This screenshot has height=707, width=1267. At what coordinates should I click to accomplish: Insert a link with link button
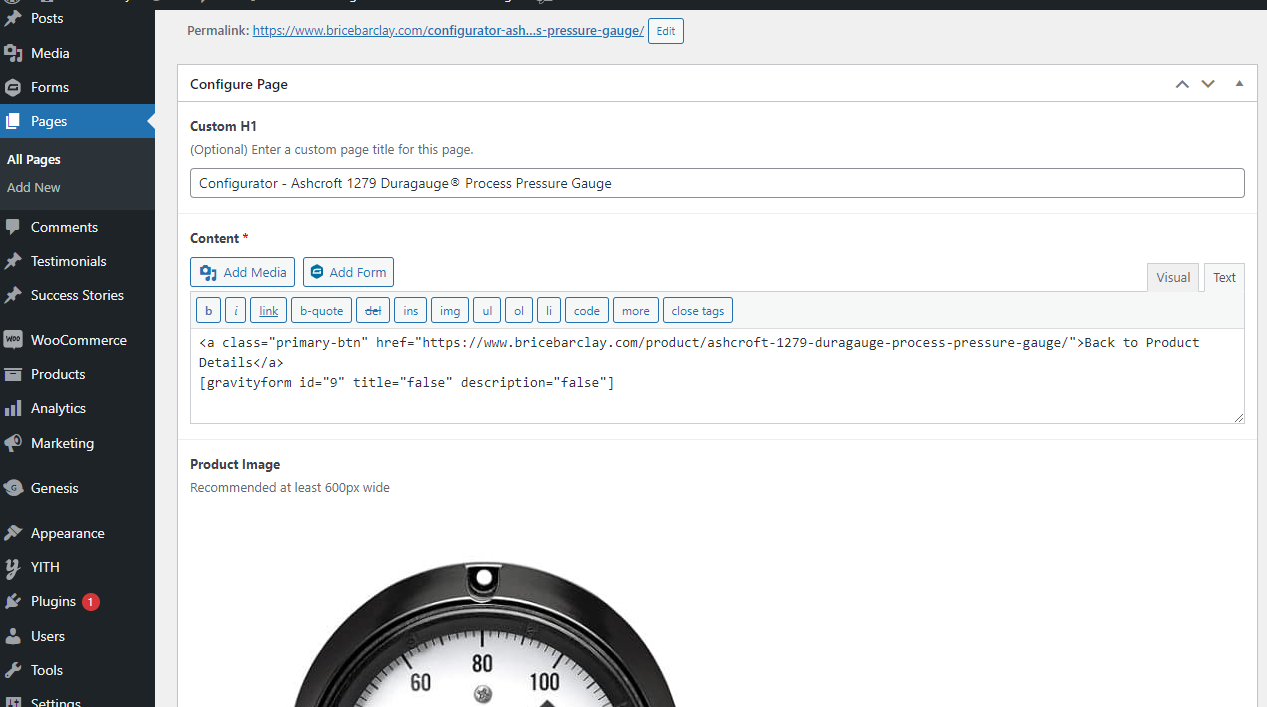269,311
